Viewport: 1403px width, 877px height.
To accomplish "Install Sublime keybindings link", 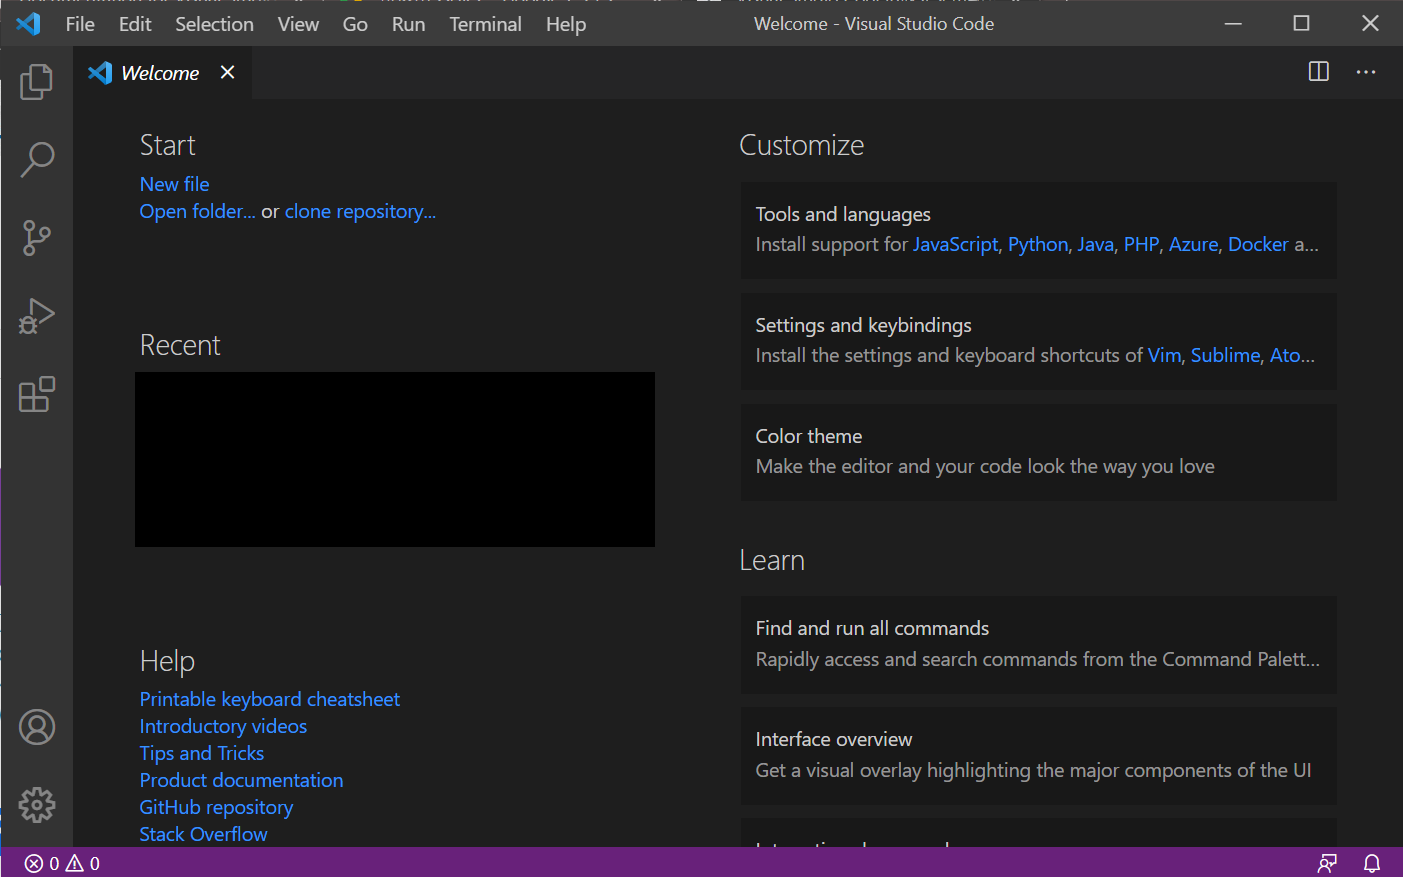I will click(x=1225, y=355).
